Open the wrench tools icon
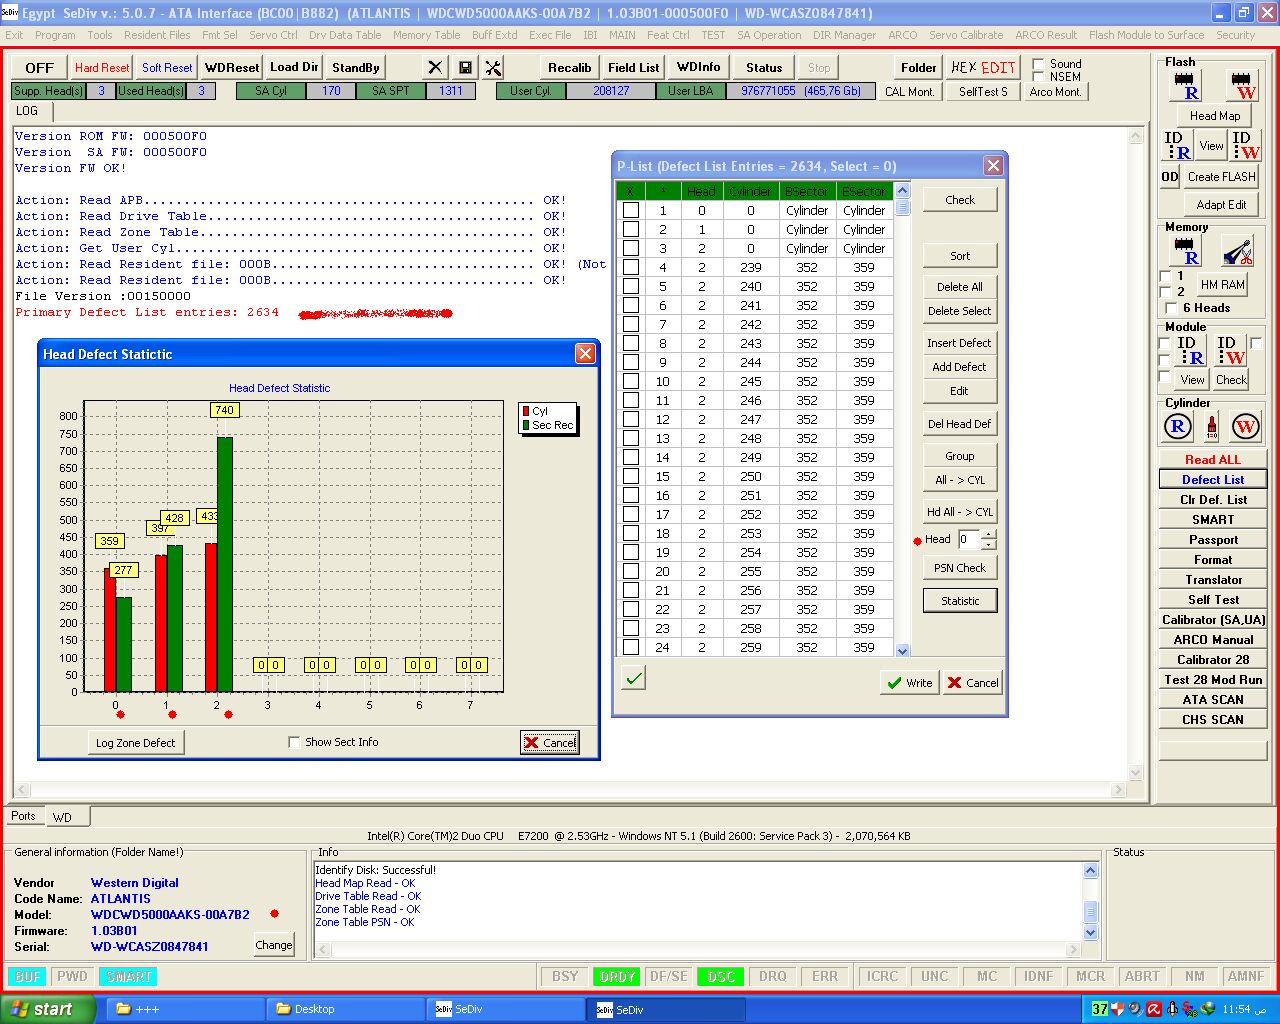The height and width of the screenshot is (1024, 1280). [x=493, y=68]
